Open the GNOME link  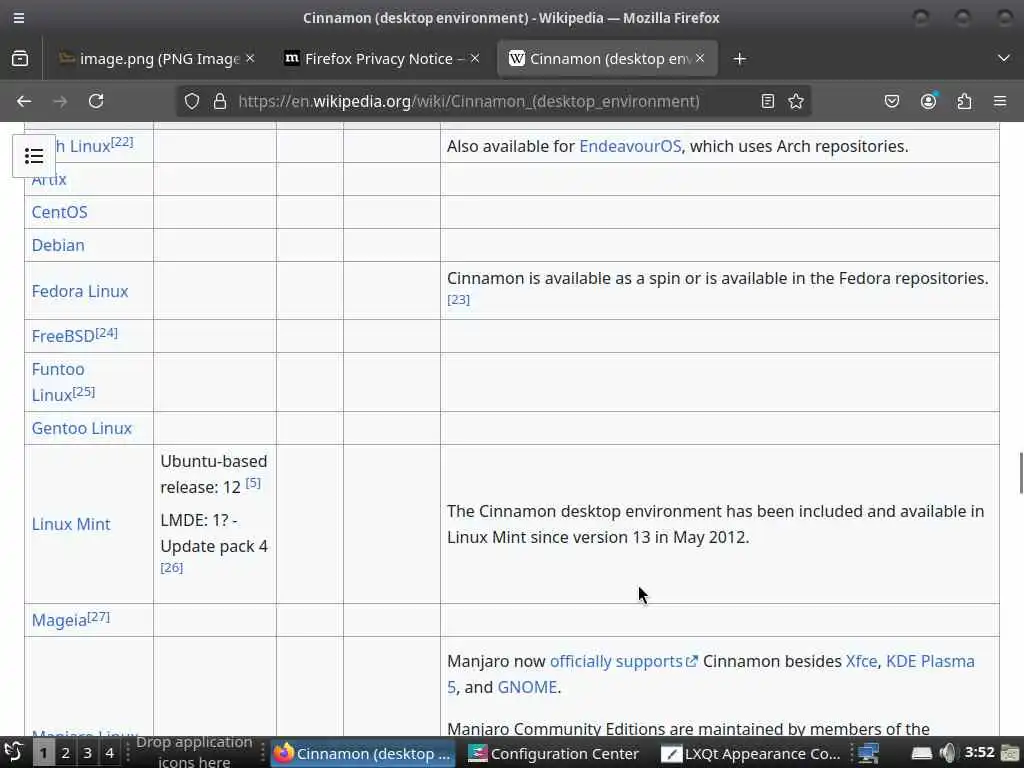click(x=527, y=688)
